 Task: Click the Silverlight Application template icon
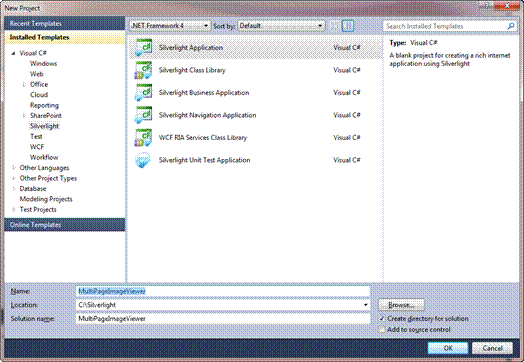143,47
